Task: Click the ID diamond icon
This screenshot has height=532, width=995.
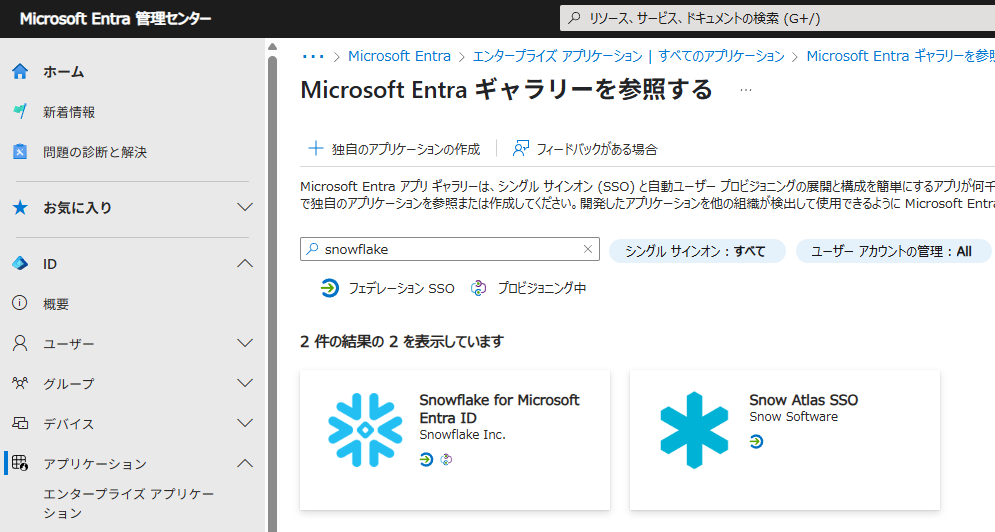Action: coord(20,263)
